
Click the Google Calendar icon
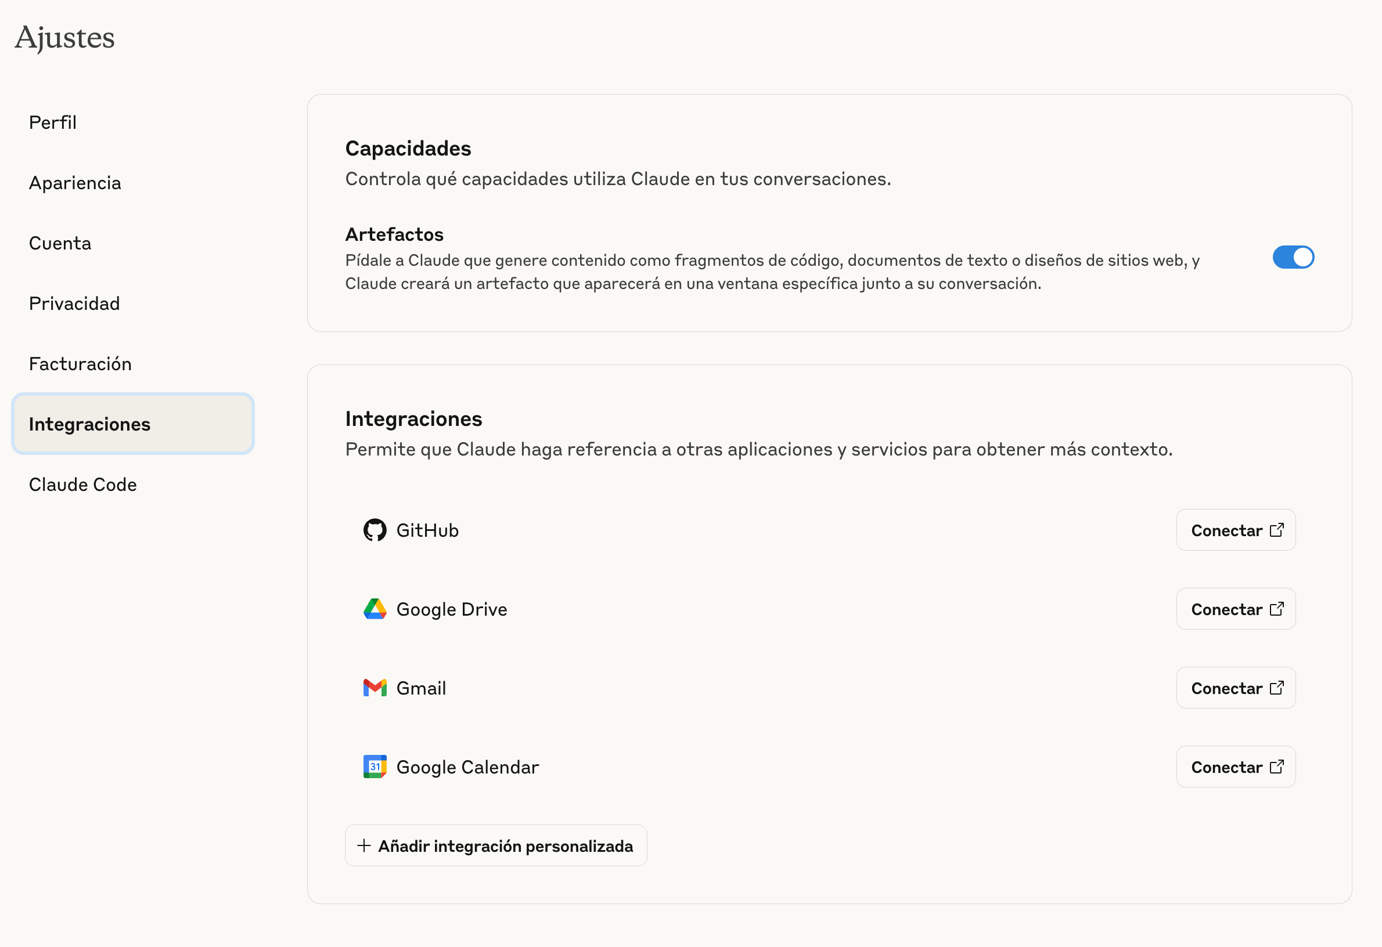374,766
